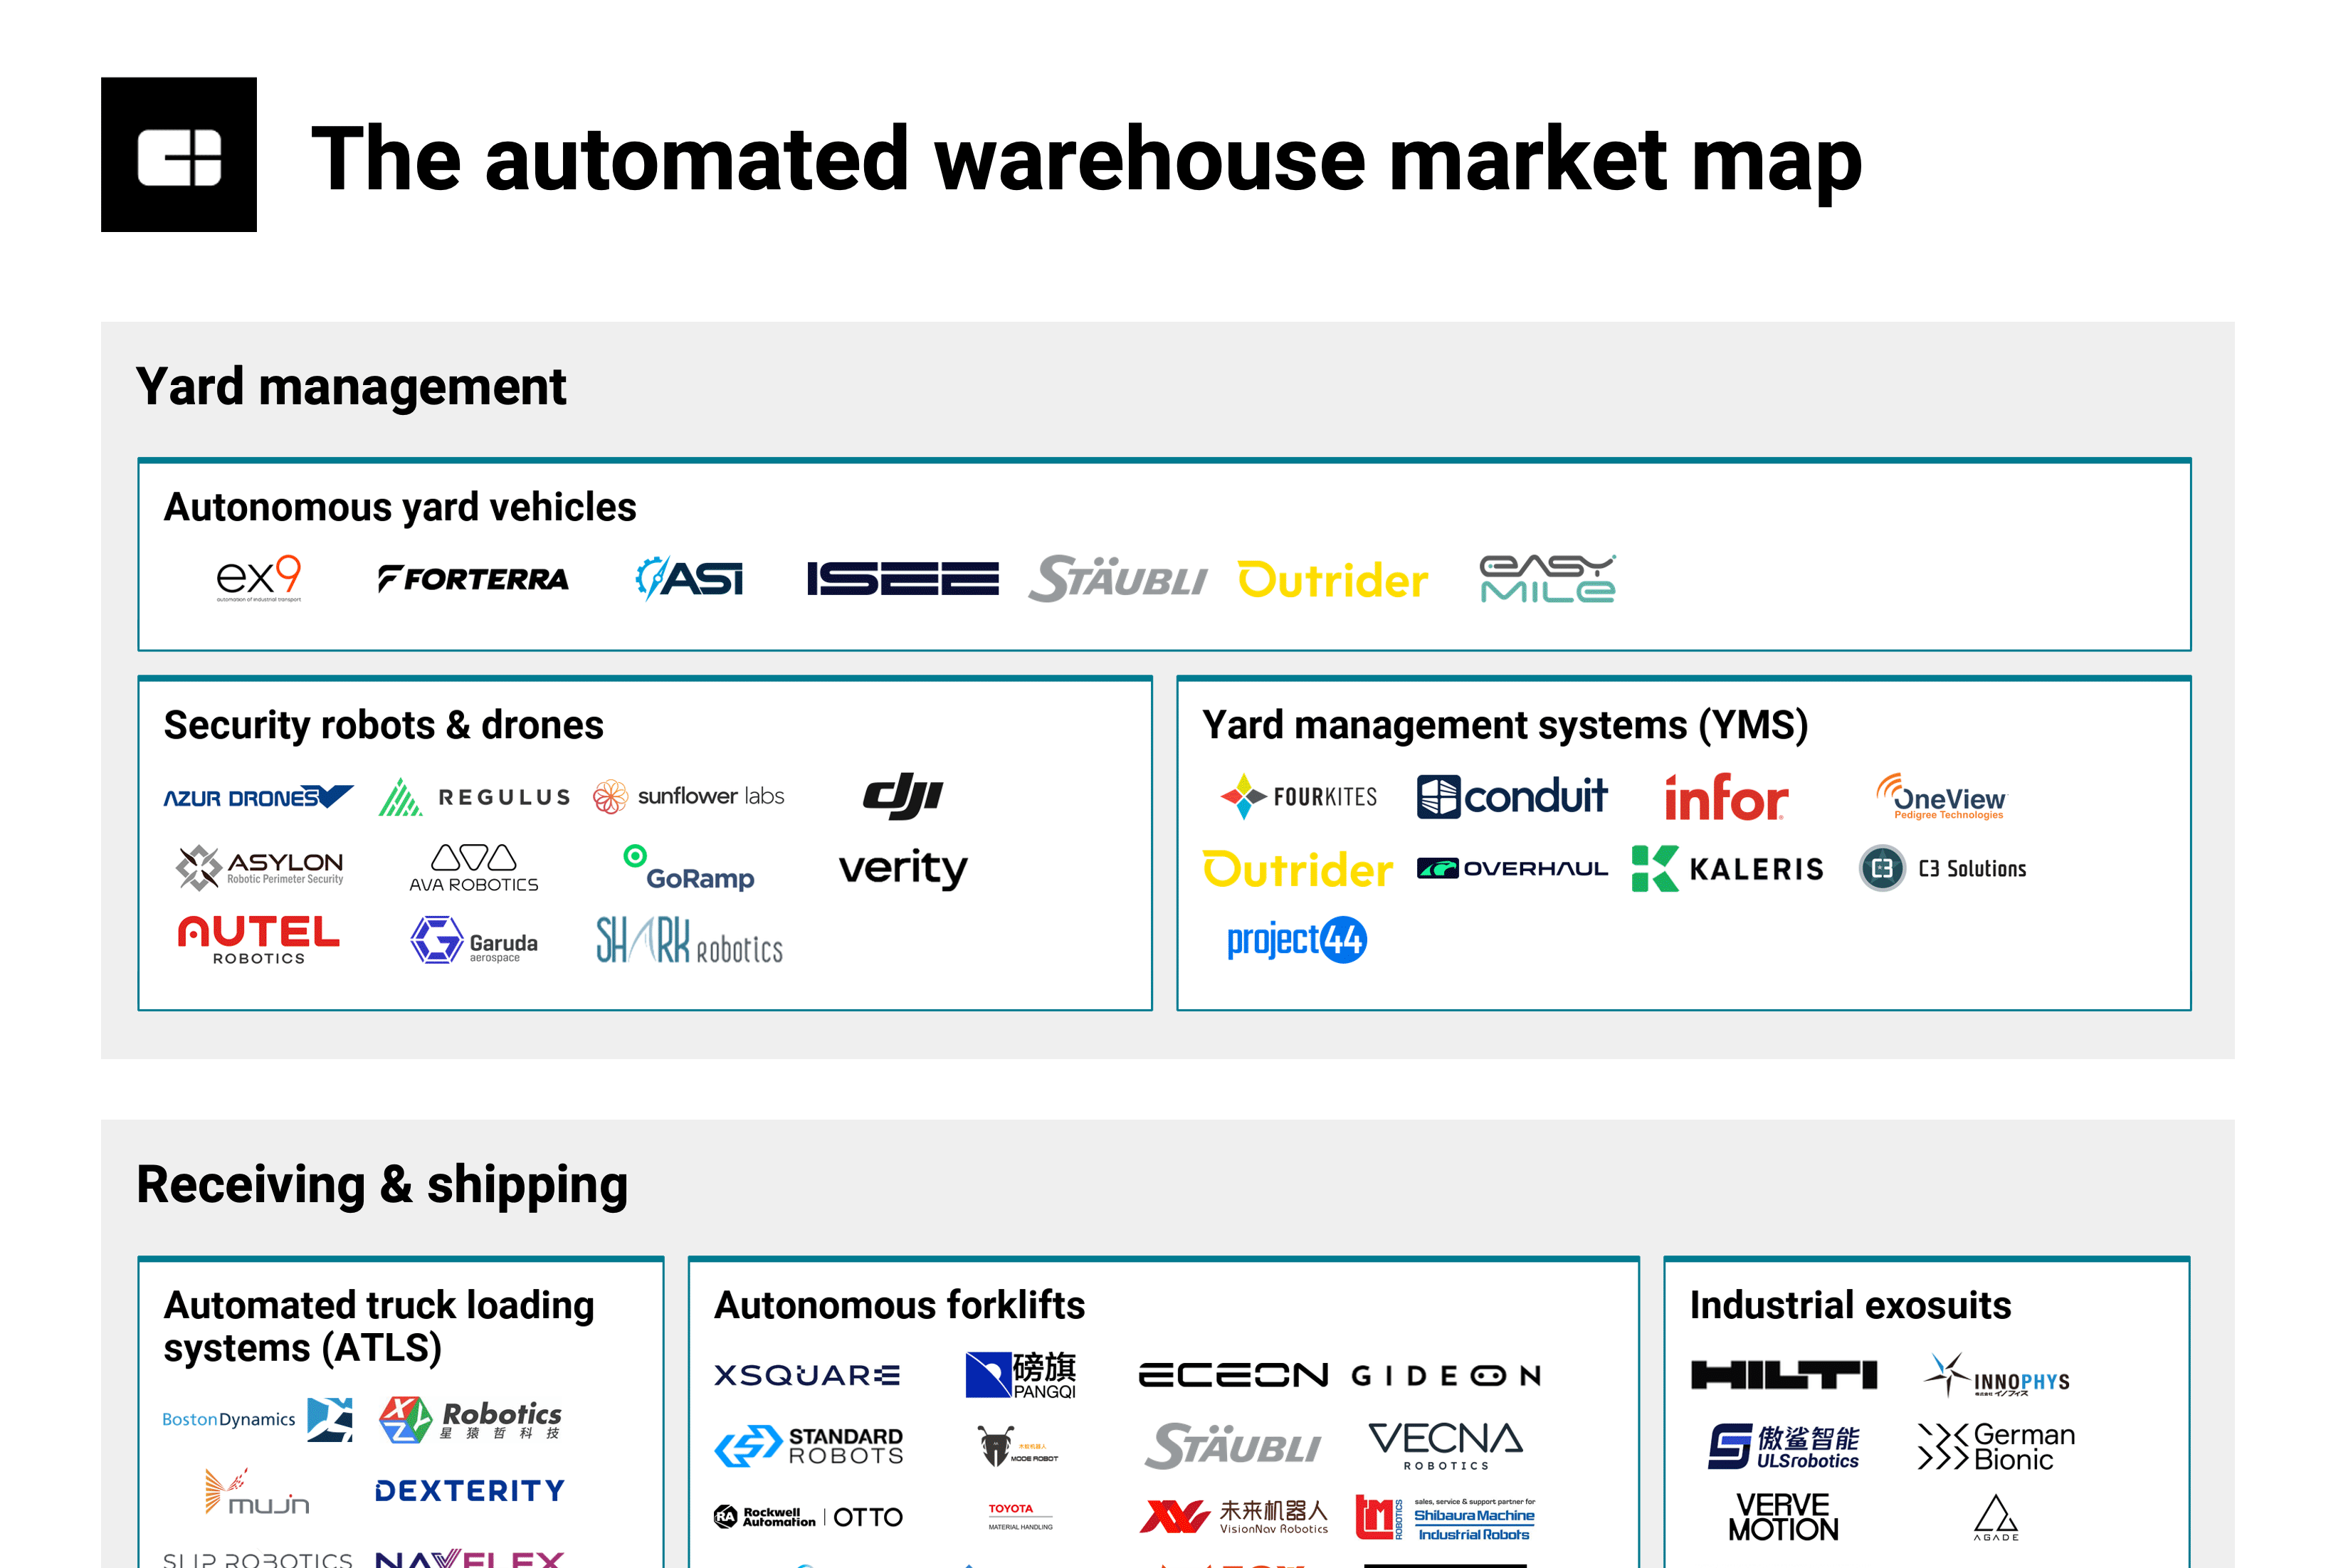Open the FourKites logo

pyautogui.click(x=1298, y=797)
